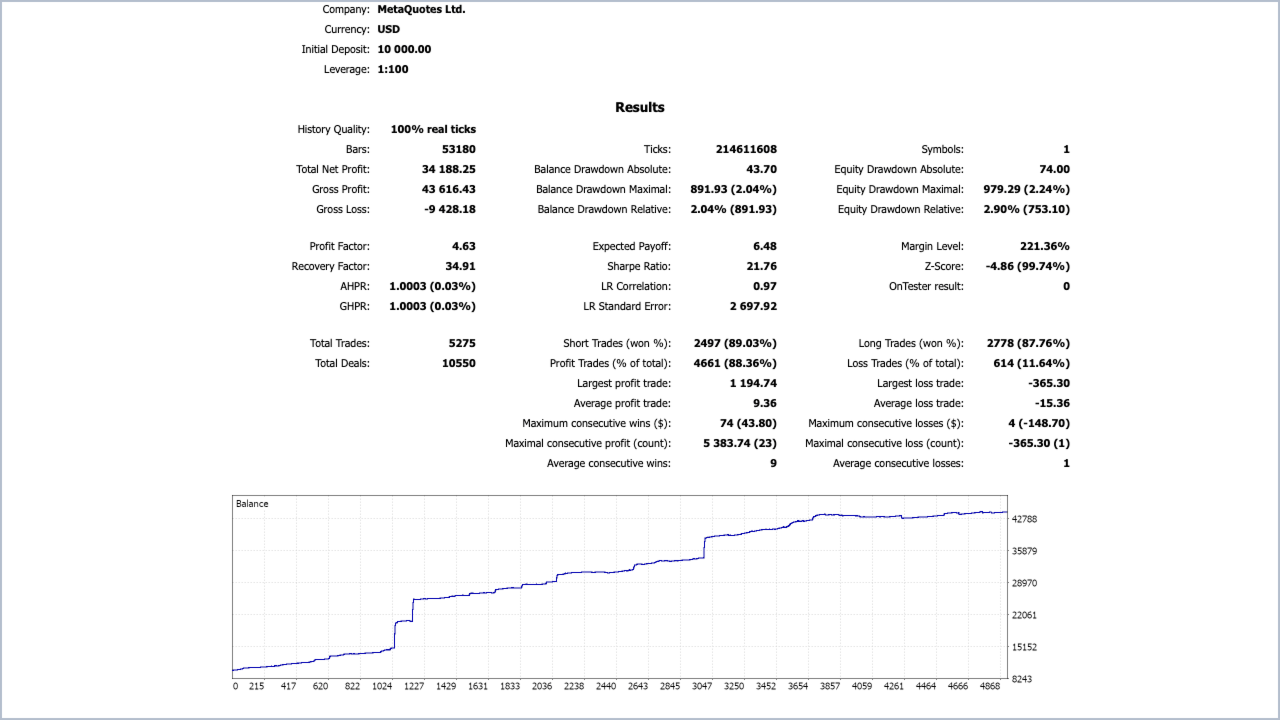
Task: Click the chart axis value "35879"
Action: [x=1025, y=551]
